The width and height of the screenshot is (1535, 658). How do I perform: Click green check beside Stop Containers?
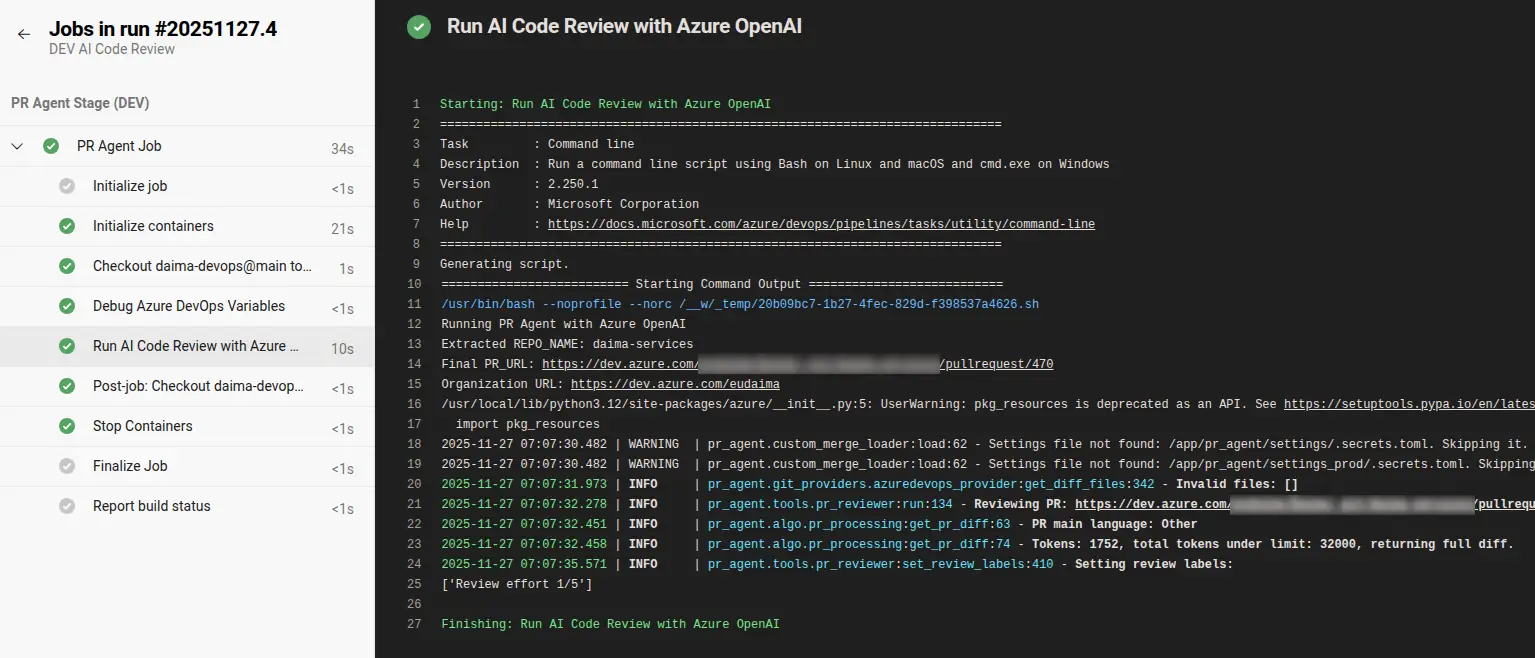pyautogui.click(x=65, y=425)
